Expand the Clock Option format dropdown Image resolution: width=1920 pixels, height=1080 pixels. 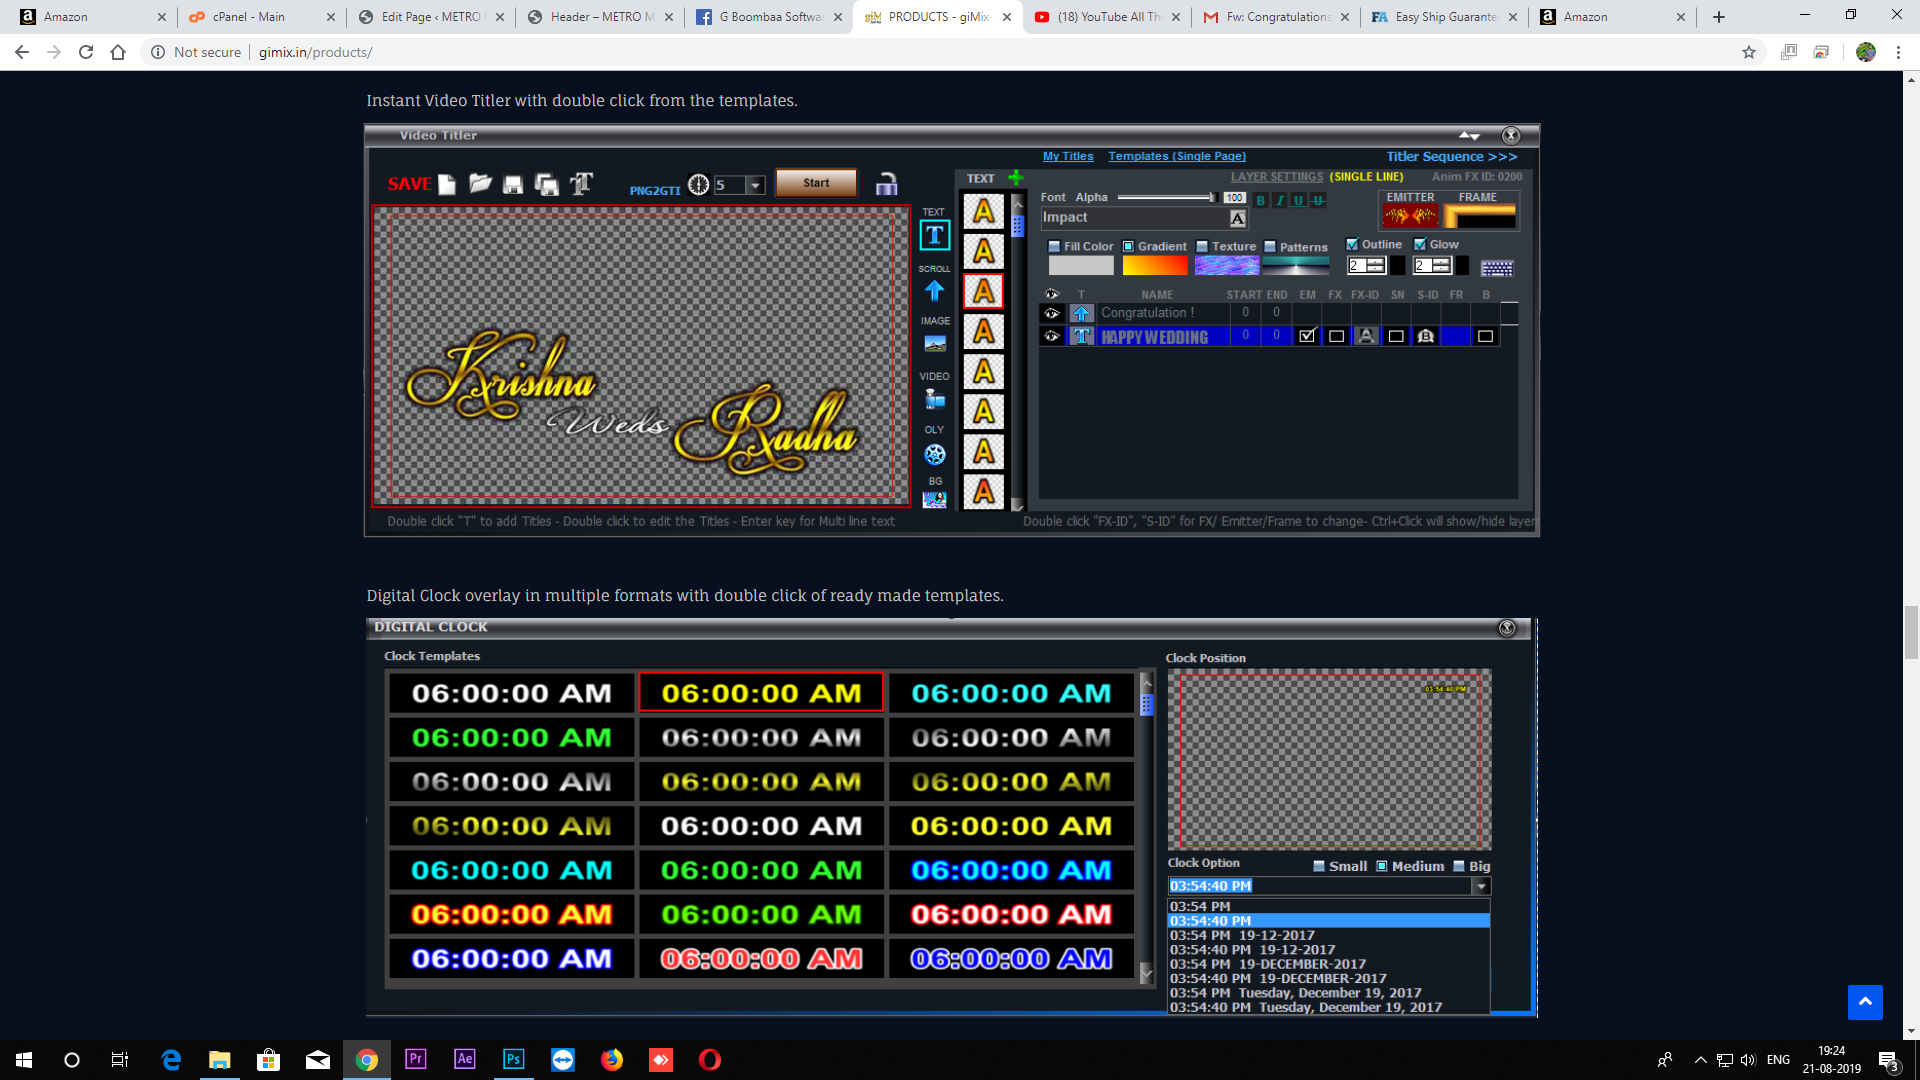pos(1481,886)
